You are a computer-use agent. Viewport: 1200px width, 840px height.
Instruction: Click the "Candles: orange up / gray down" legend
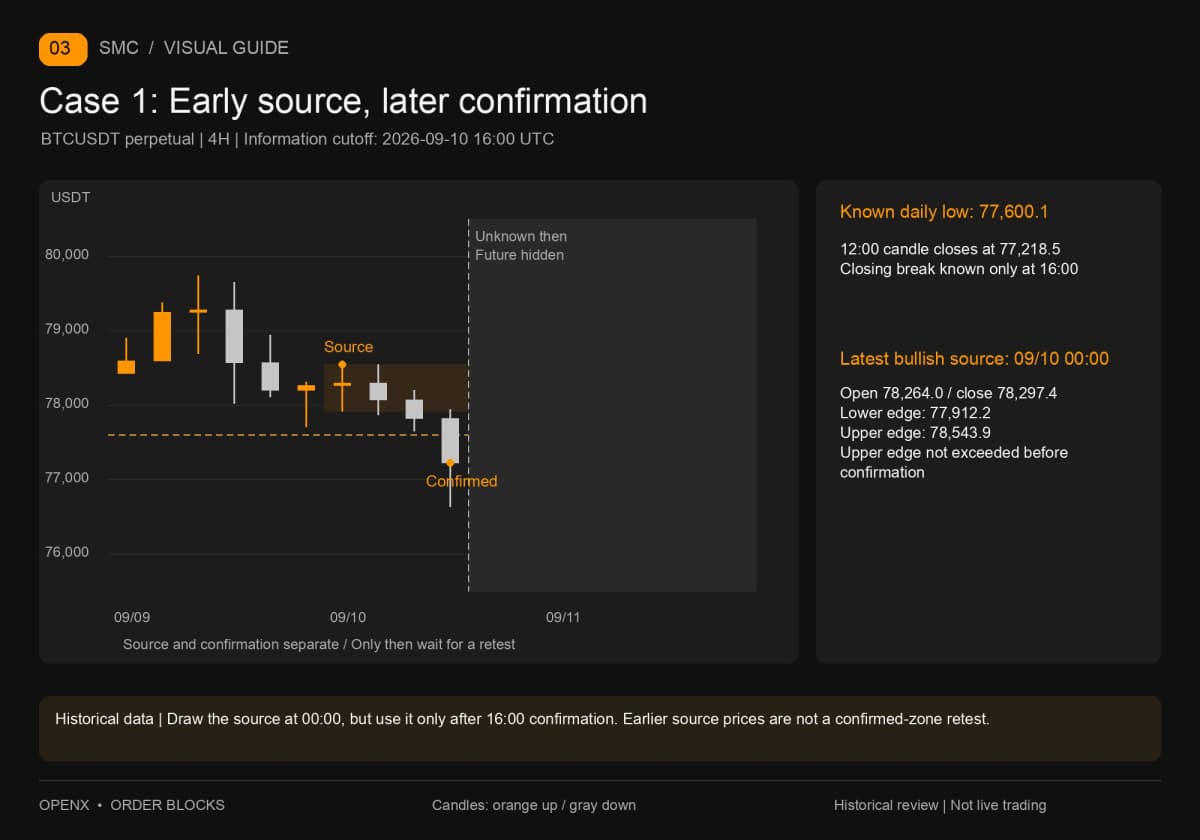click(x=534, y=805)
